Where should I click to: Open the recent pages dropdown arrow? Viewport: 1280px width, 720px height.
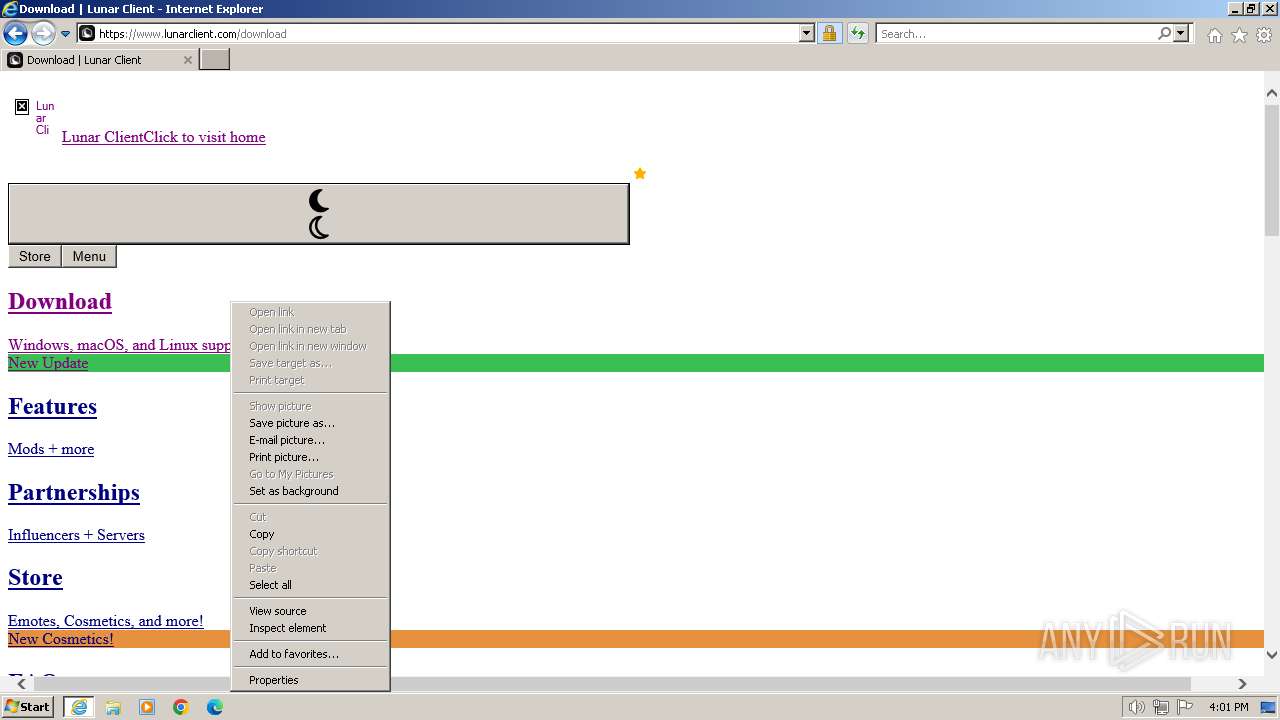tap(66, 34)
